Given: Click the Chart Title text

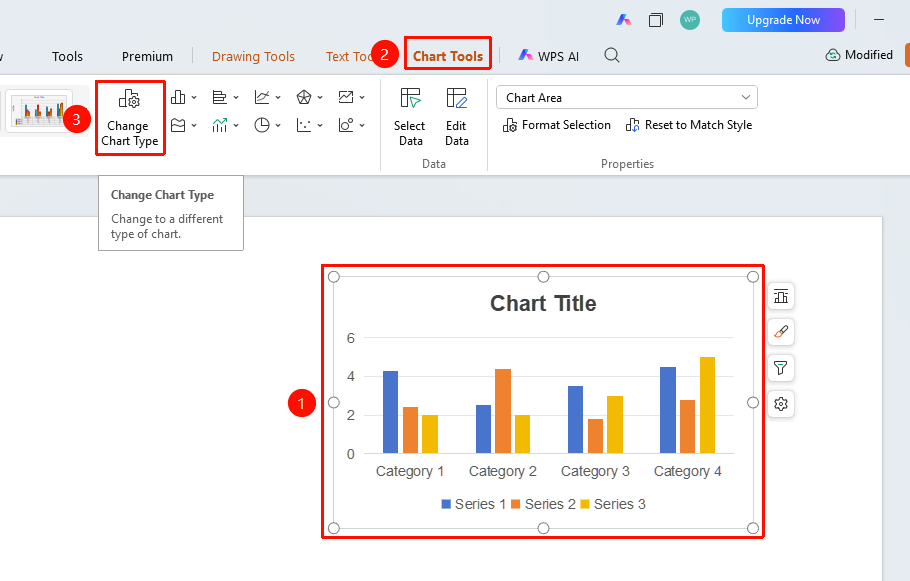Looking at the screenshot, I should pos(543,304).
